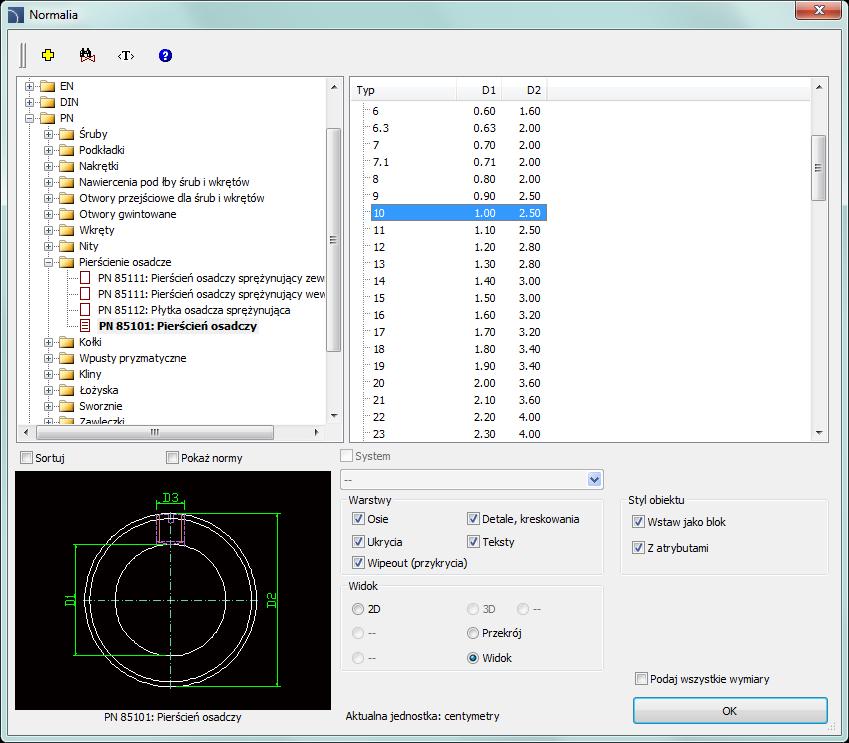
Task: Confirm with the OK button
Action: (730, 711)
